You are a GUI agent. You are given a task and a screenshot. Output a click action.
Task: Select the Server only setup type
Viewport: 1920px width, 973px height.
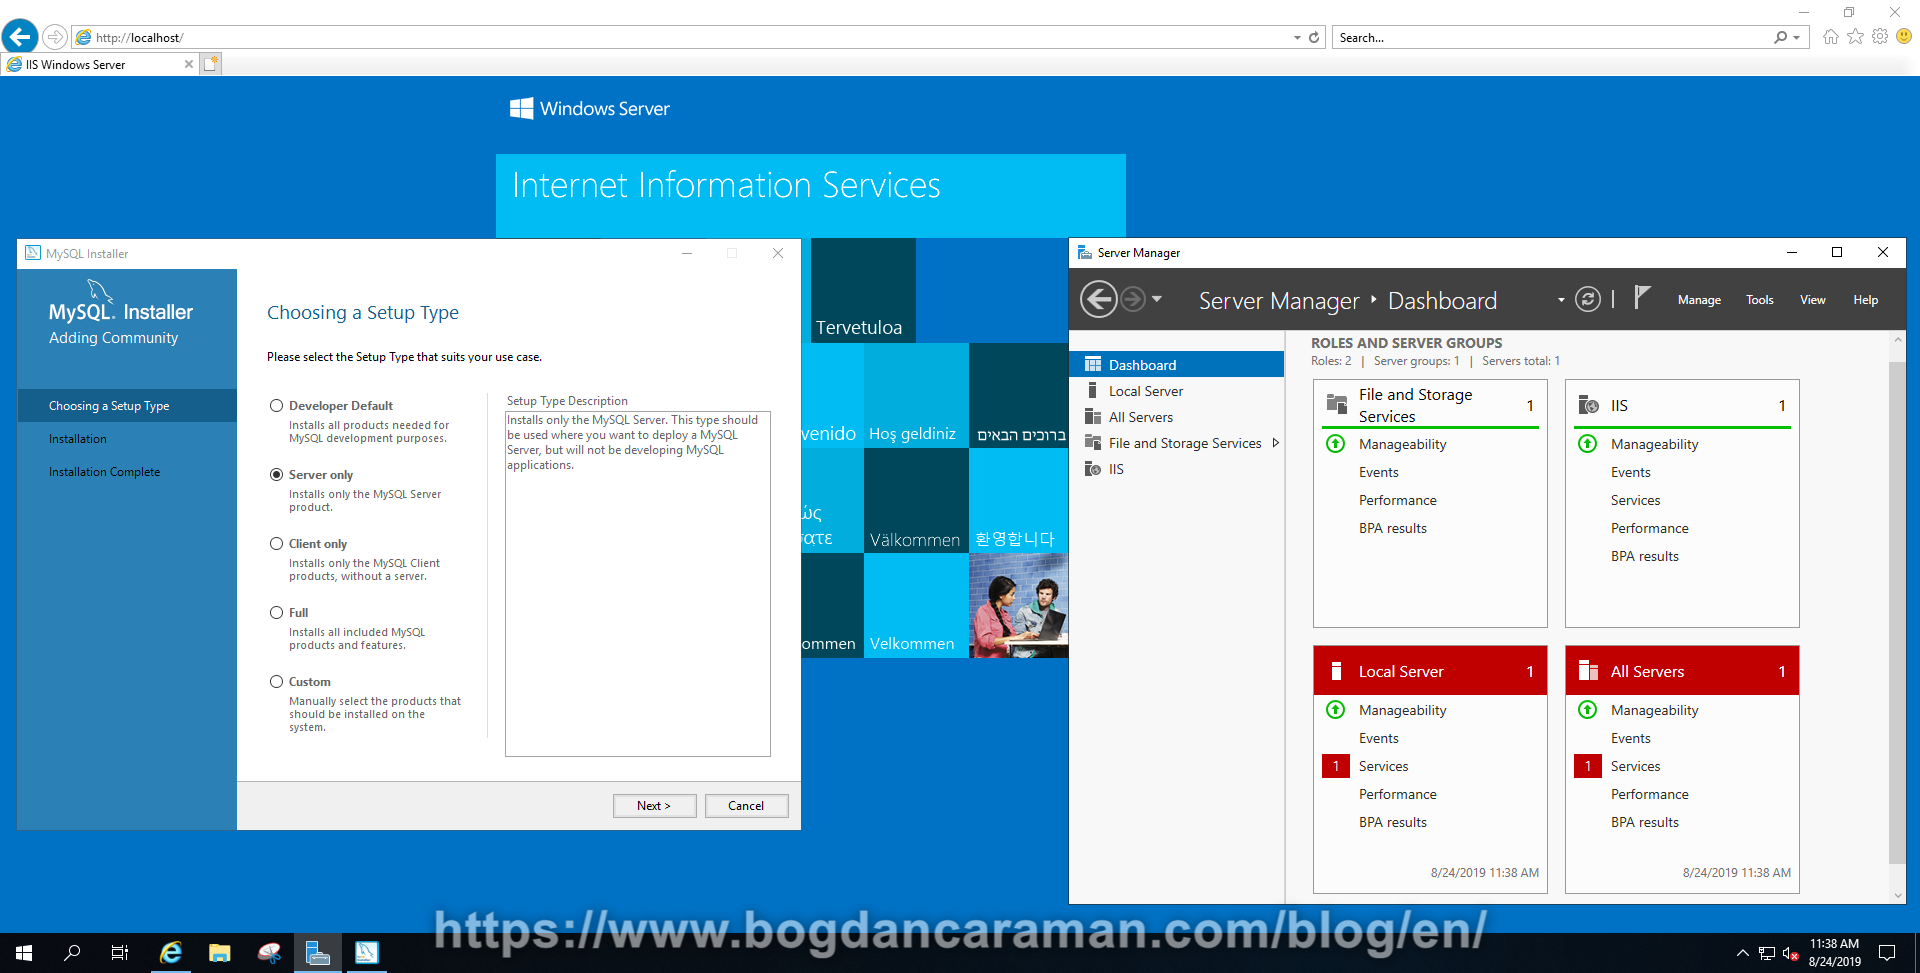pos(276,475)
